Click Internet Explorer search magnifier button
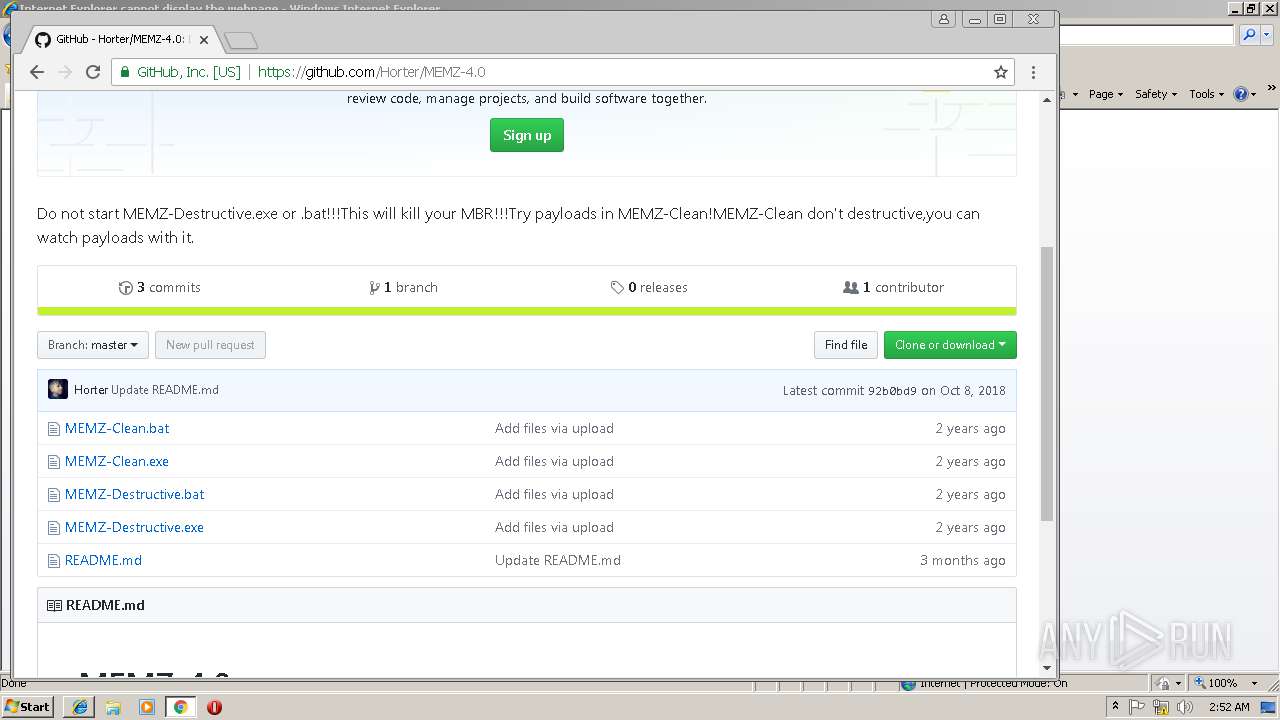The width and height of the screenshot is (1280, 720). point(1249,35)
